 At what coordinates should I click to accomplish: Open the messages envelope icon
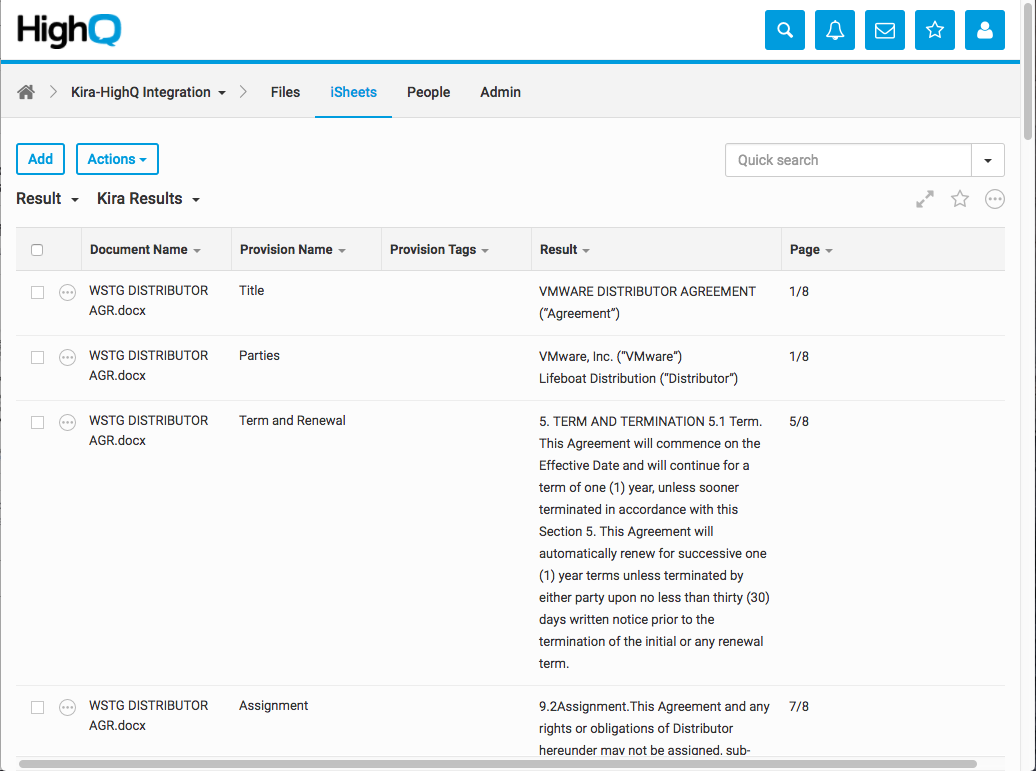(x=885, y=30)
